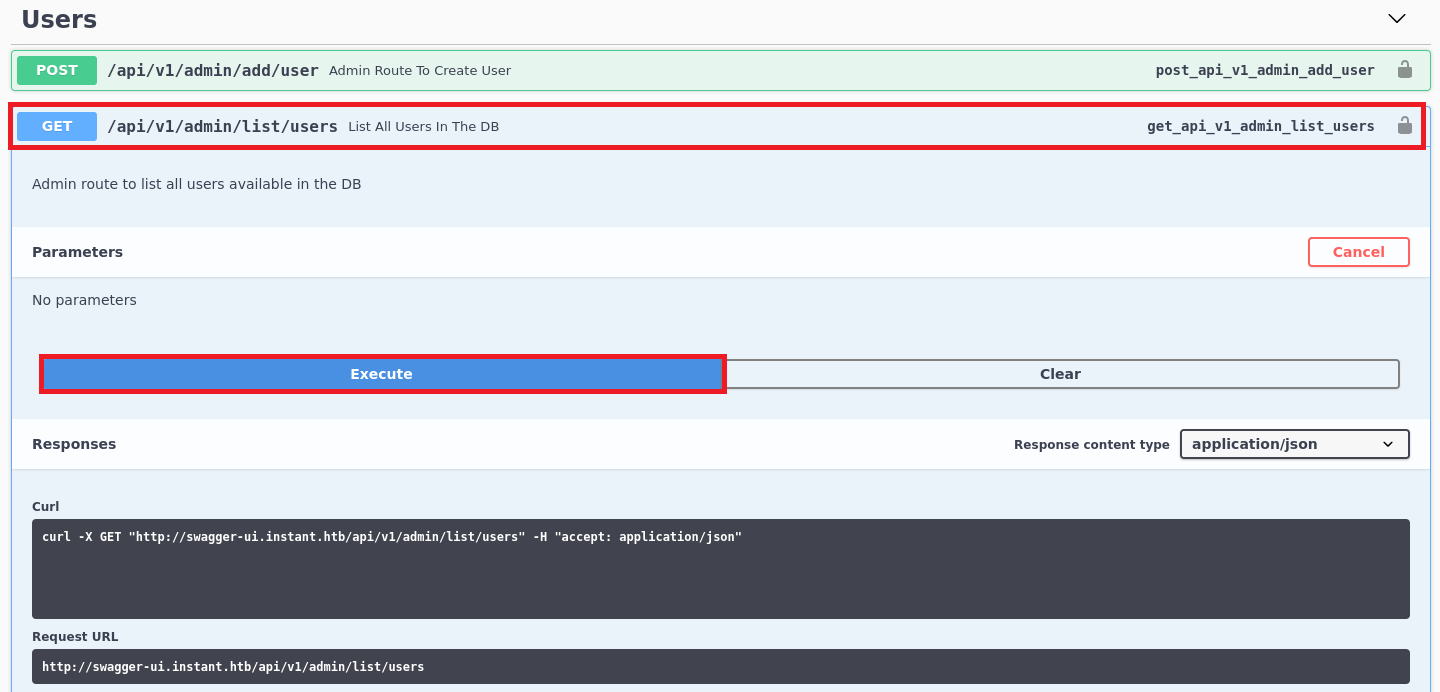The width and height of the screenshot is (1440, 692).
Task: Open the Response content type dropdown
Action: pos(1294,444)
